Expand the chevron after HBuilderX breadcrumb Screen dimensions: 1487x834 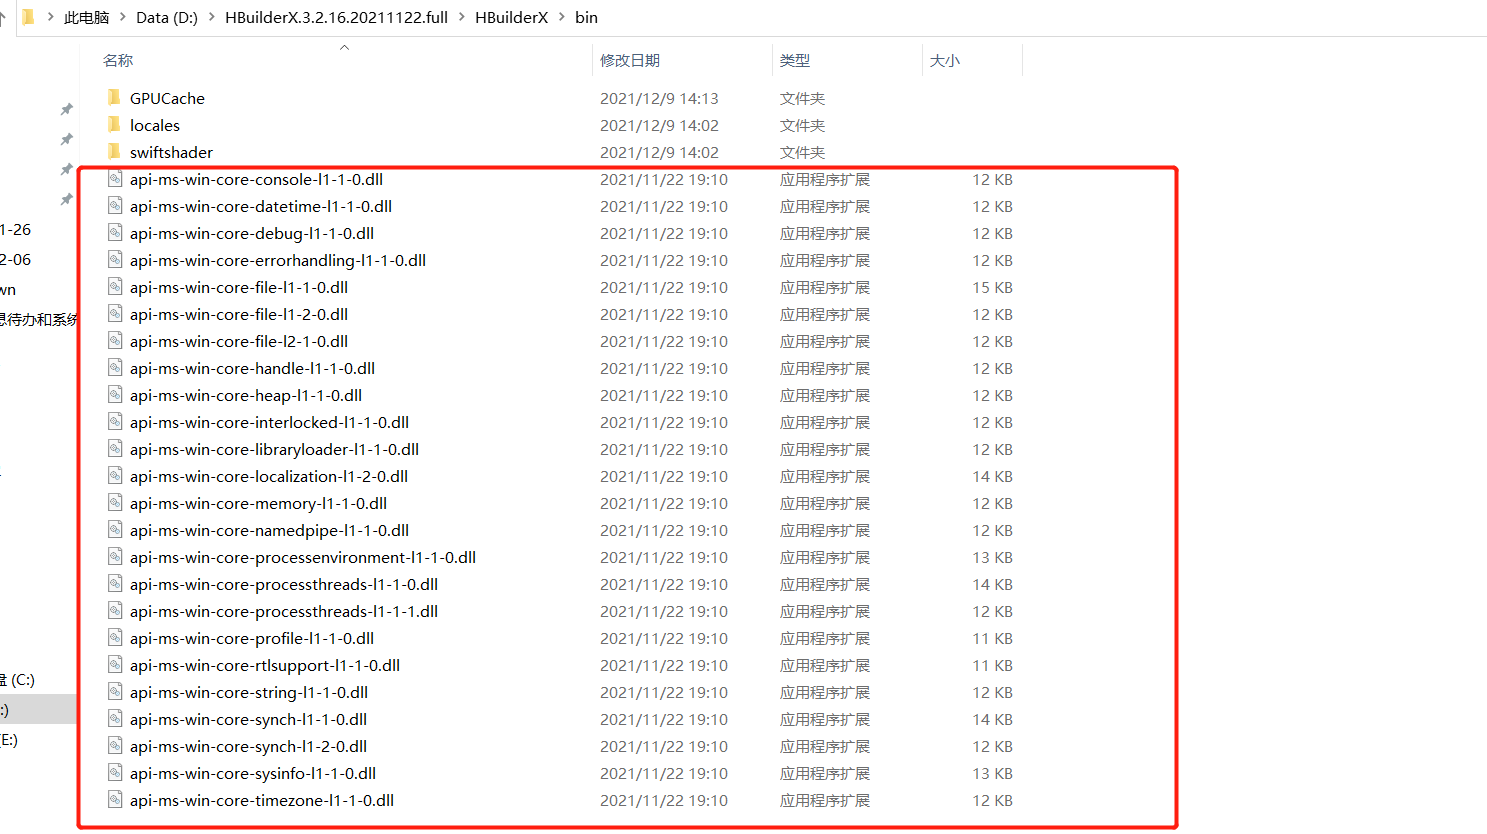point(562,17)
